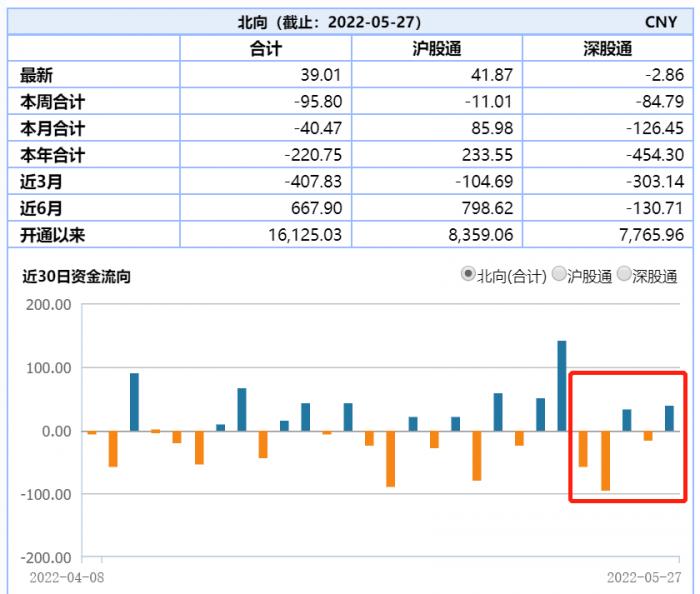Screen dimensions: 700x594
Task: Click the 2022-05-27 date axis label
Action: [644, 578]
